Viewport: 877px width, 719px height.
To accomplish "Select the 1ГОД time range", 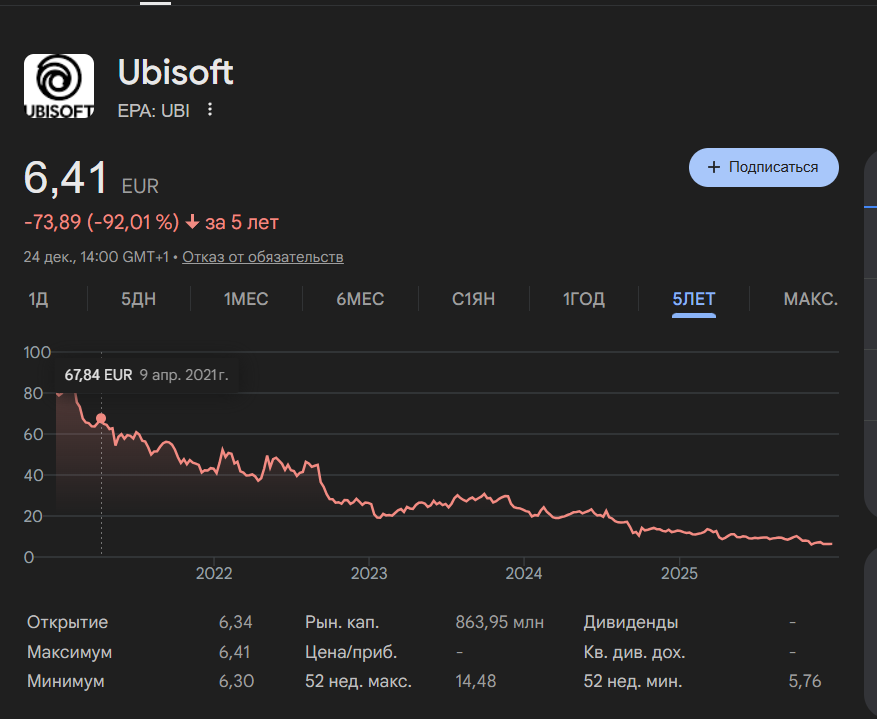I will coord(584,299).
